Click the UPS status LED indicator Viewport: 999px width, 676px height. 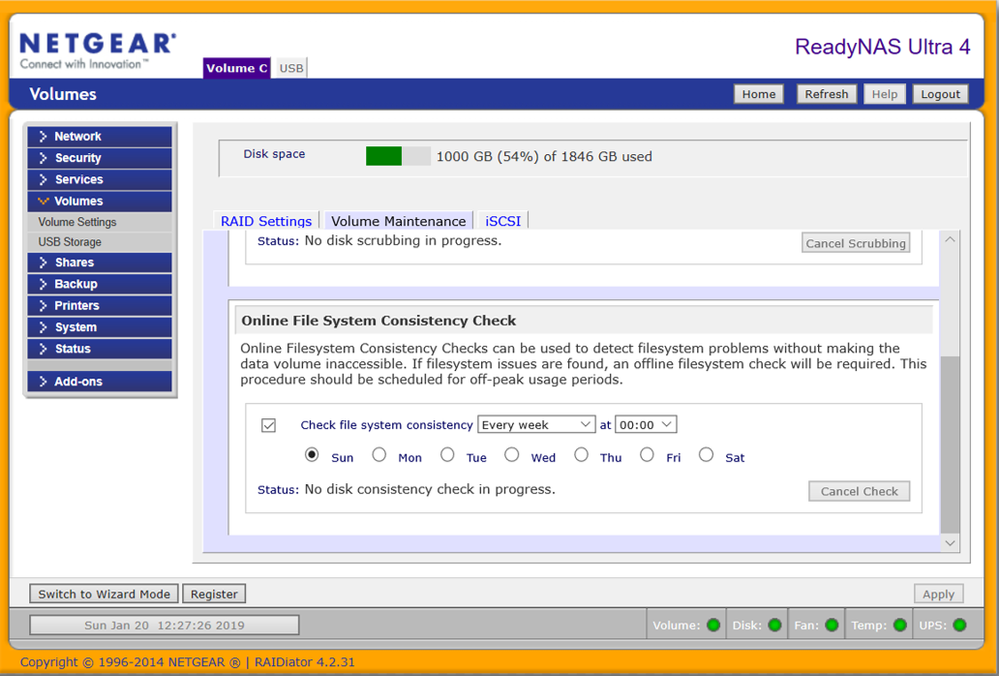pyautogui.click(x=959, y=625)
